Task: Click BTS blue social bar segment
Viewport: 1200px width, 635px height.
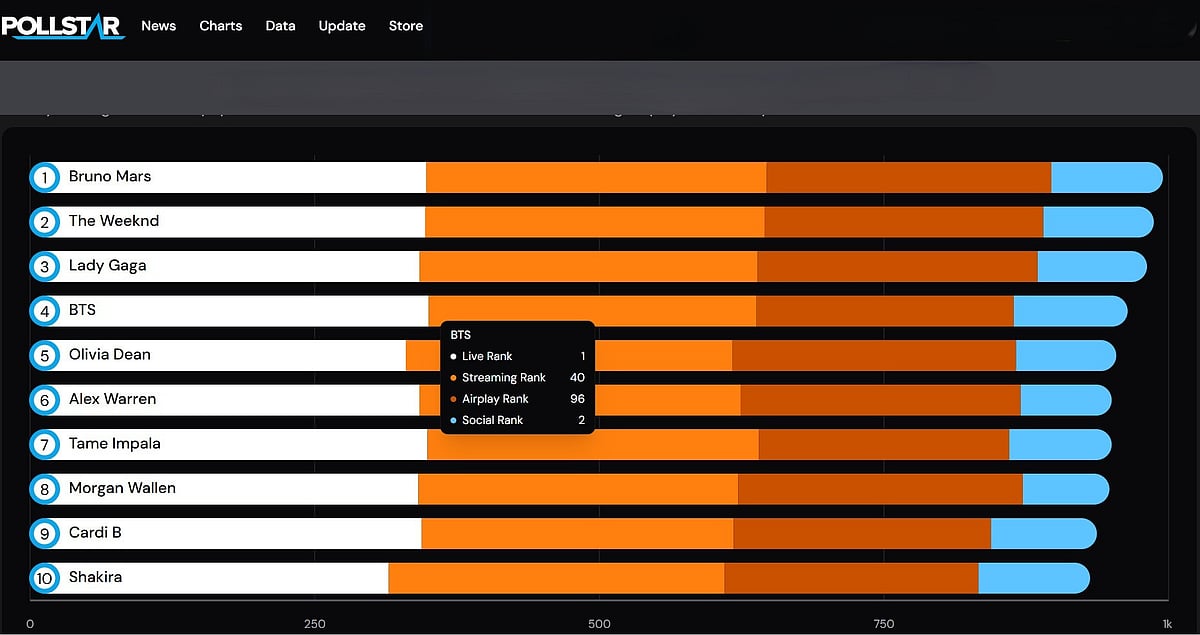Action: pyautogui.click(x=1070, y=311)
